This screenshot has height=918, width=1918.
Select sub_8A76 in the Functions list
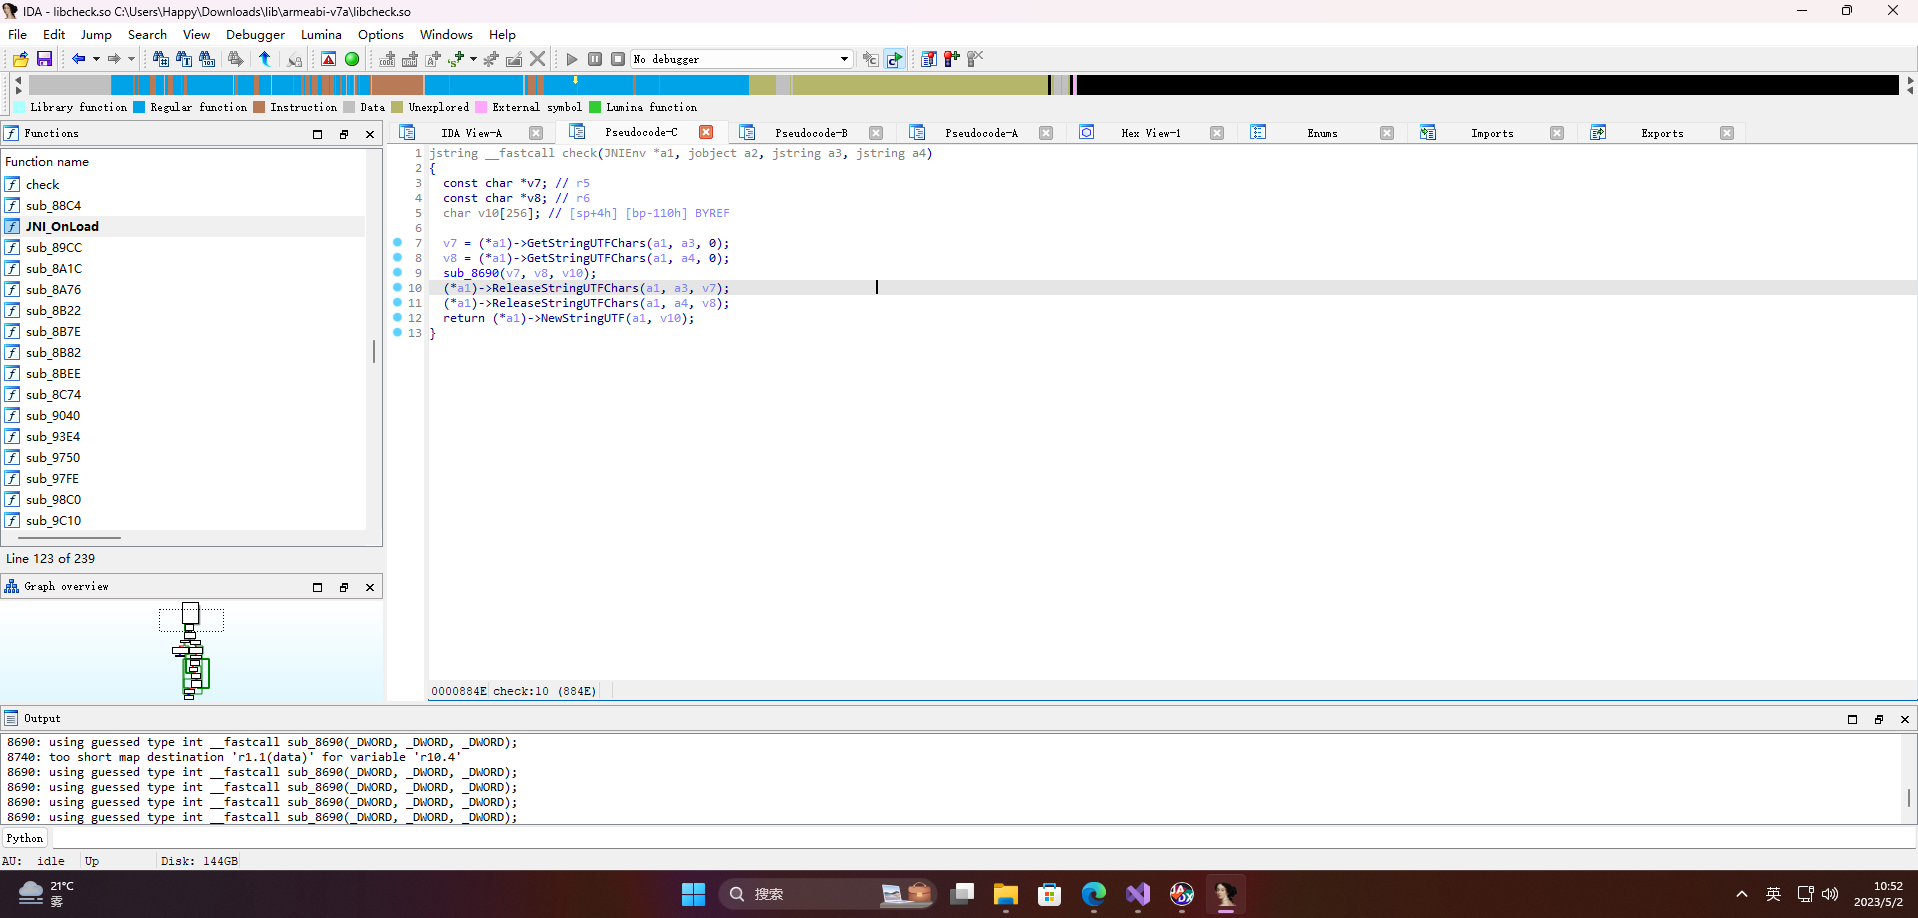tap(185, 289)
